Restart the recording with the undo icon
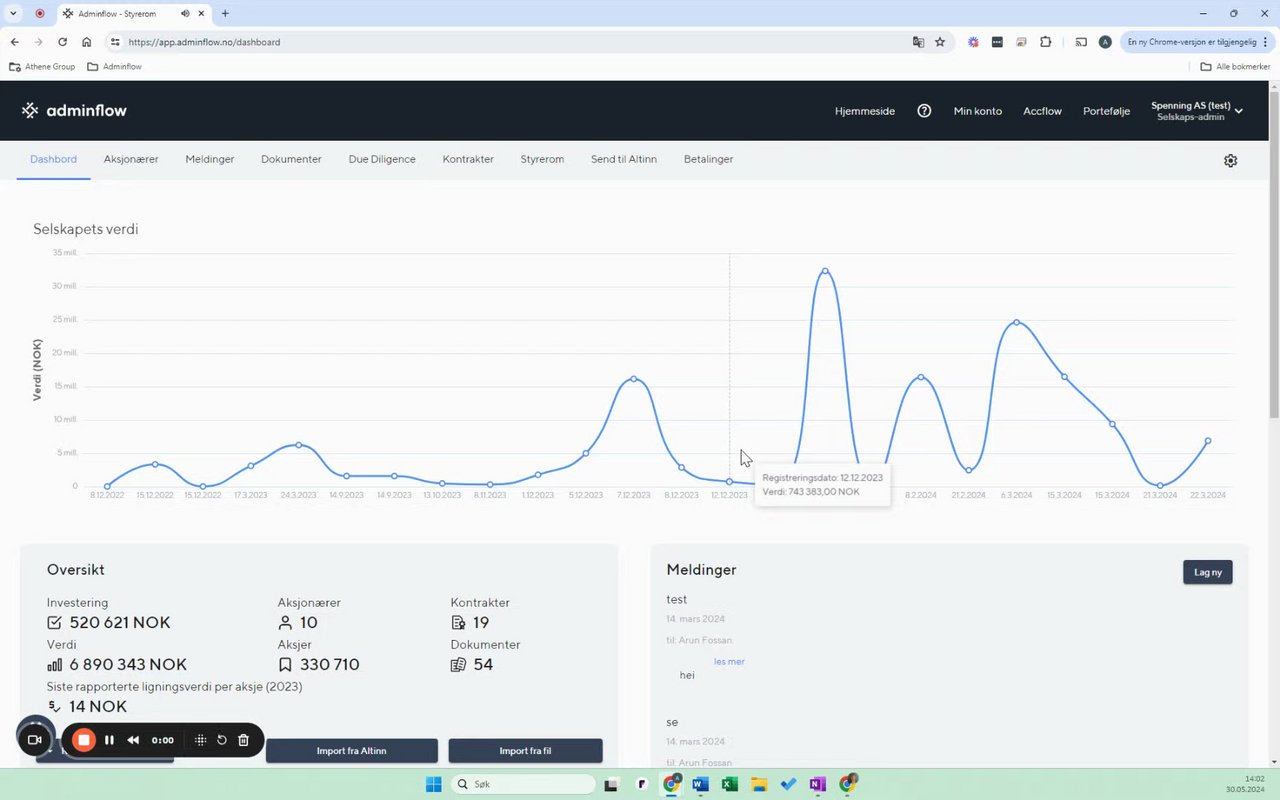This screenshot has width=1280, height=800. (x=222, y=740)
